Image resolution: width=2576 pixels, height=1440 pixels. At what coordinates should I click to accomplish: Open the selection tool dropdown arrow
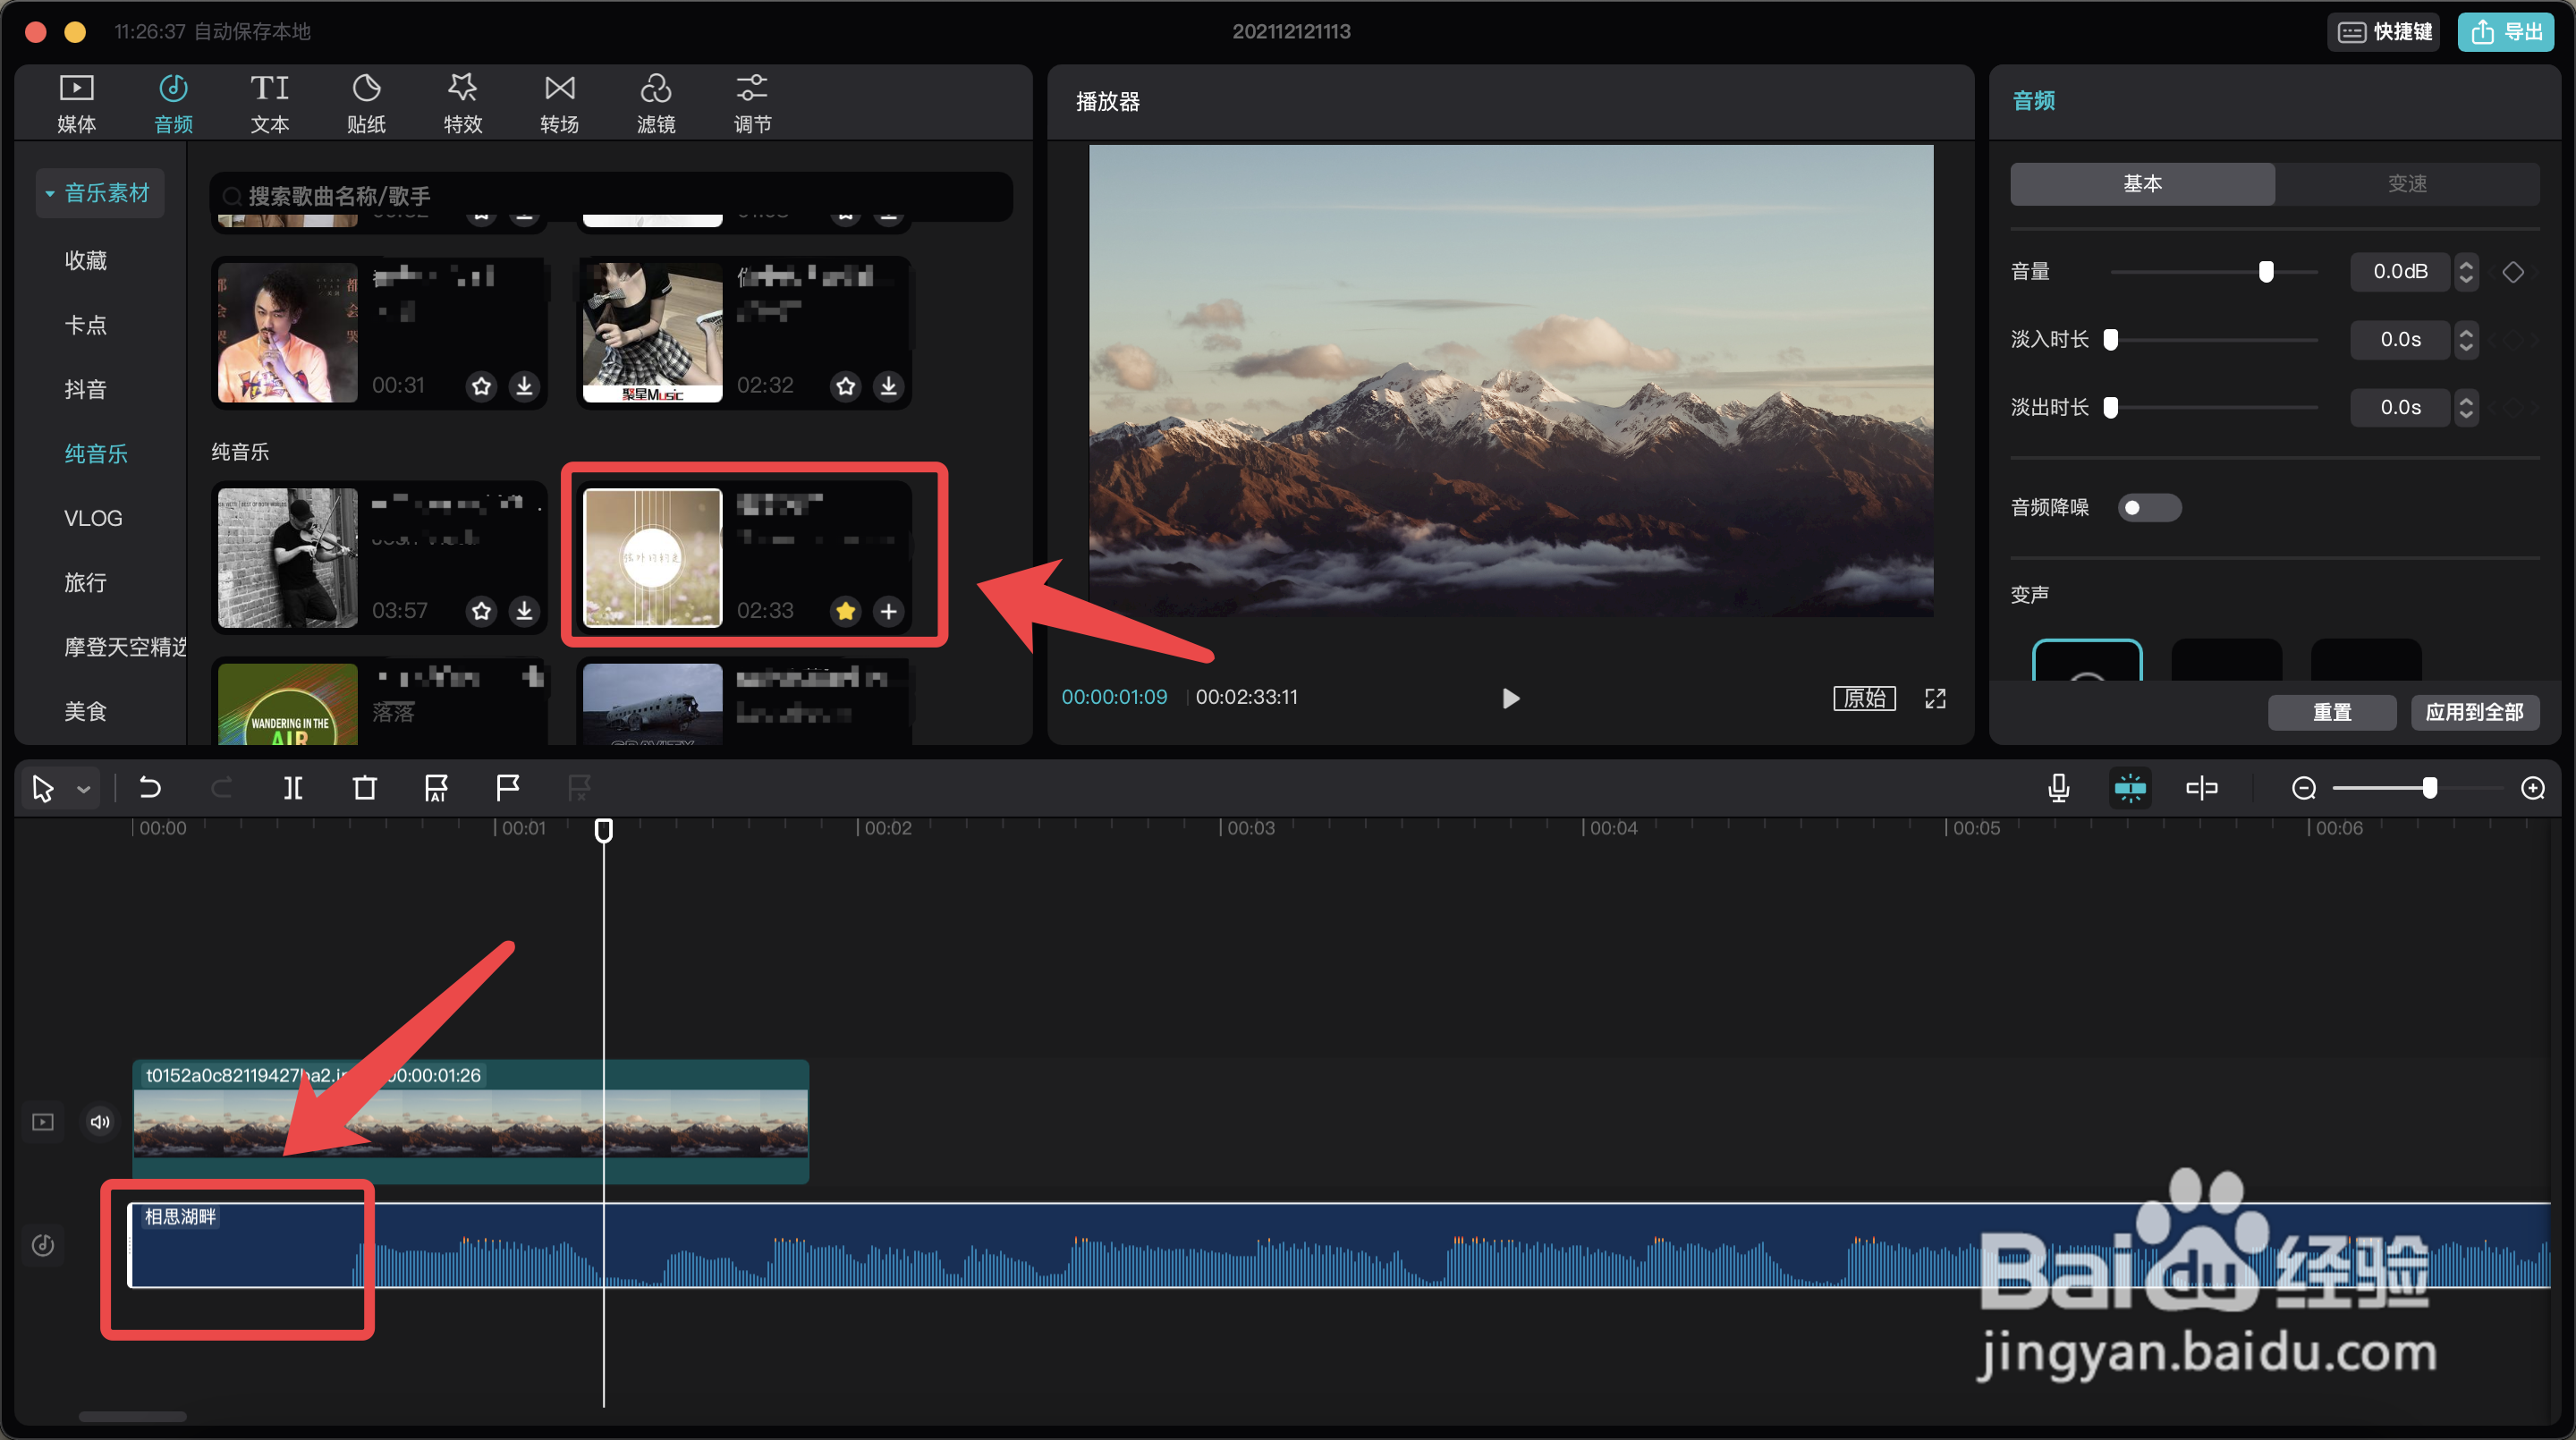[x=84, y=789]
